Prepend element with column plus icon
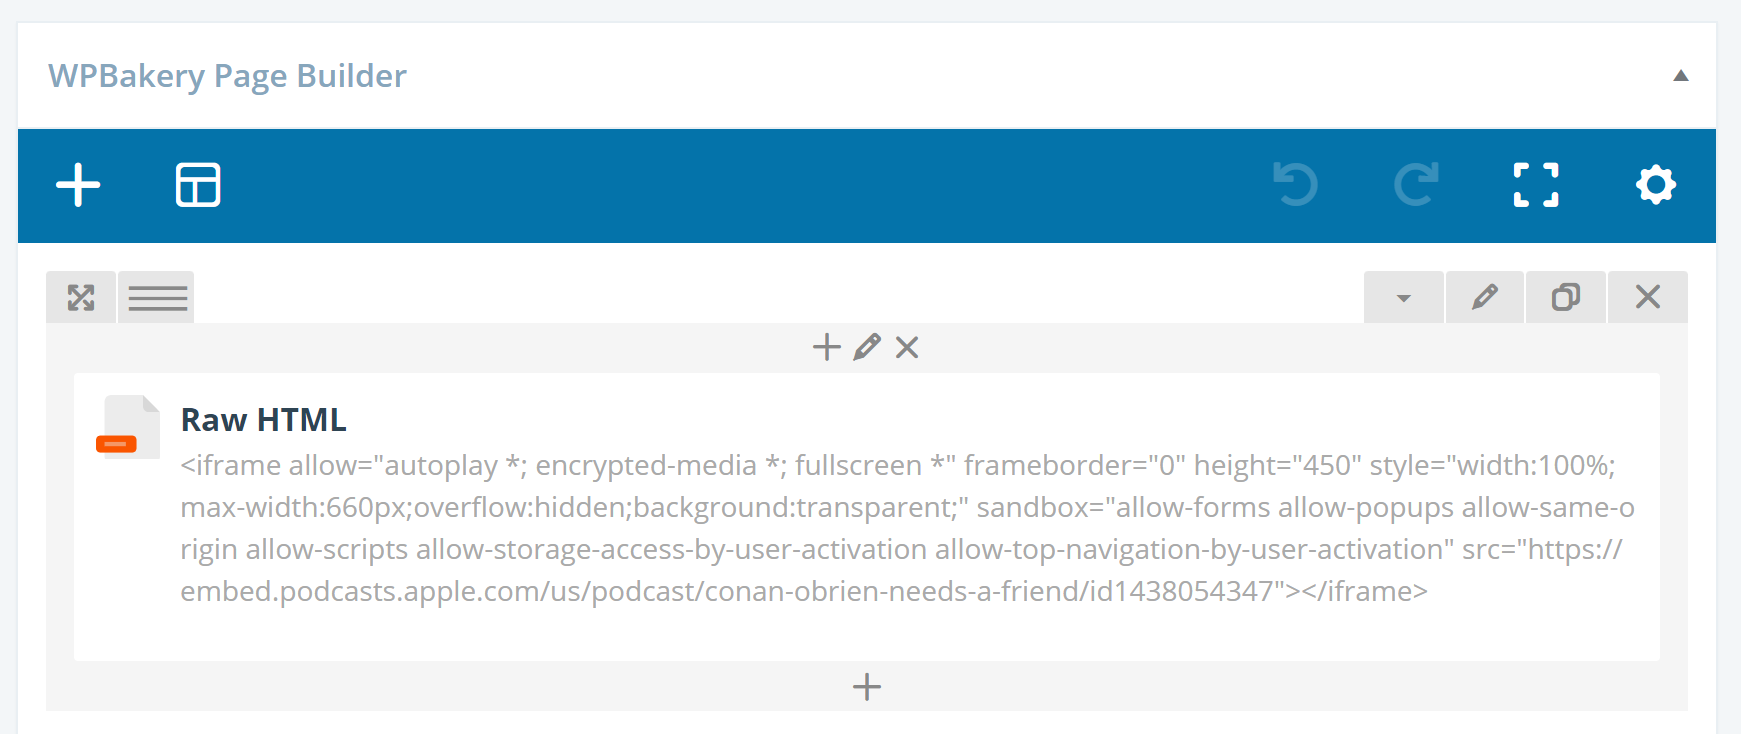The width and height of the screenshot is (1741, 734). (x=827, y=347)
